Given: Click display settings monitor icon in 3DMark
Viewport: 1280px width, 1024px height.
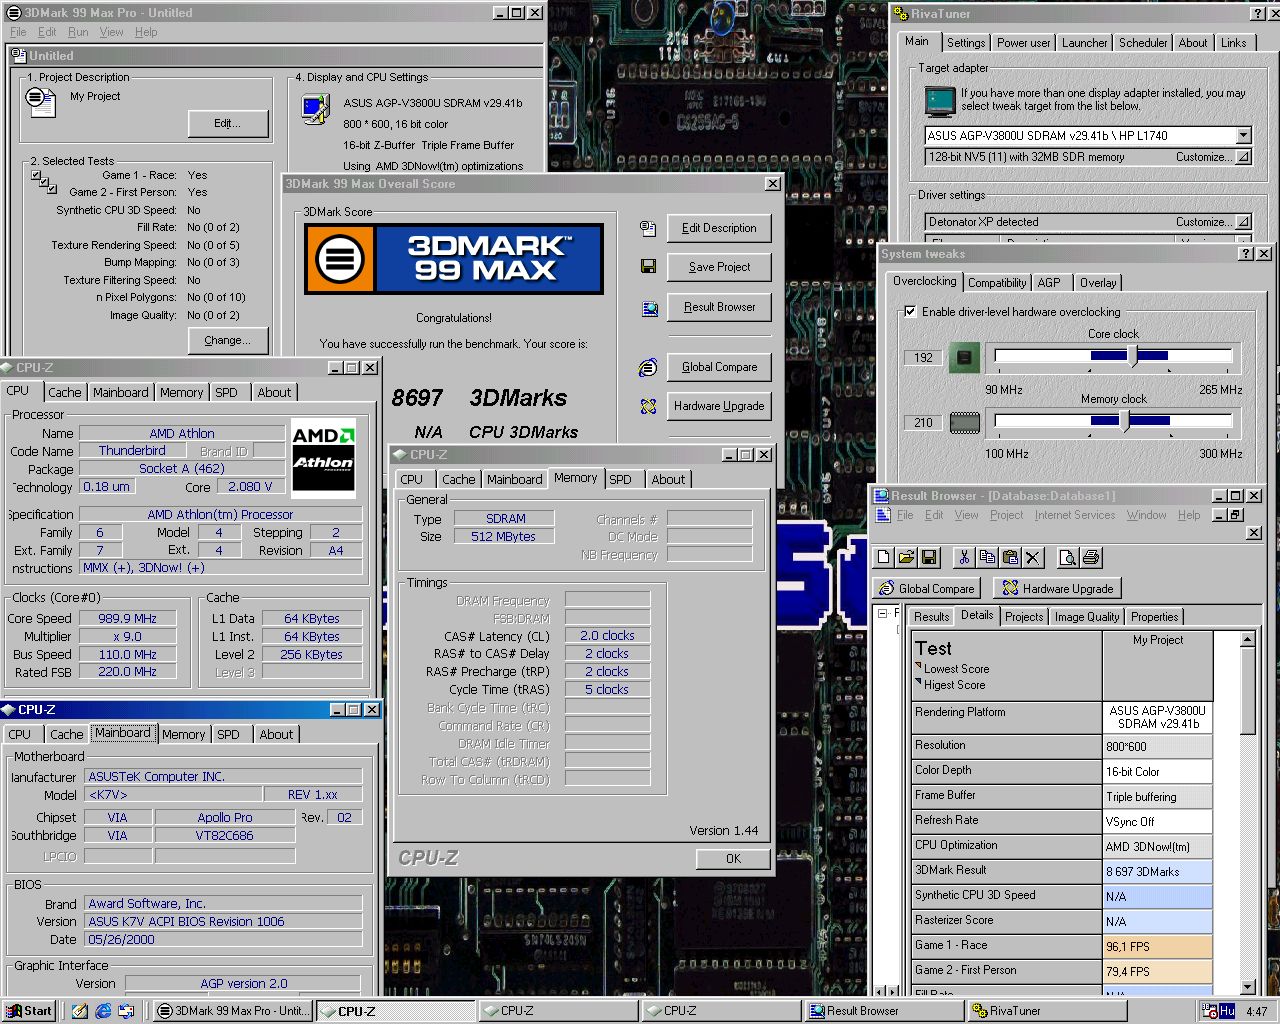Looking at the screenshot, I should 315,108.
